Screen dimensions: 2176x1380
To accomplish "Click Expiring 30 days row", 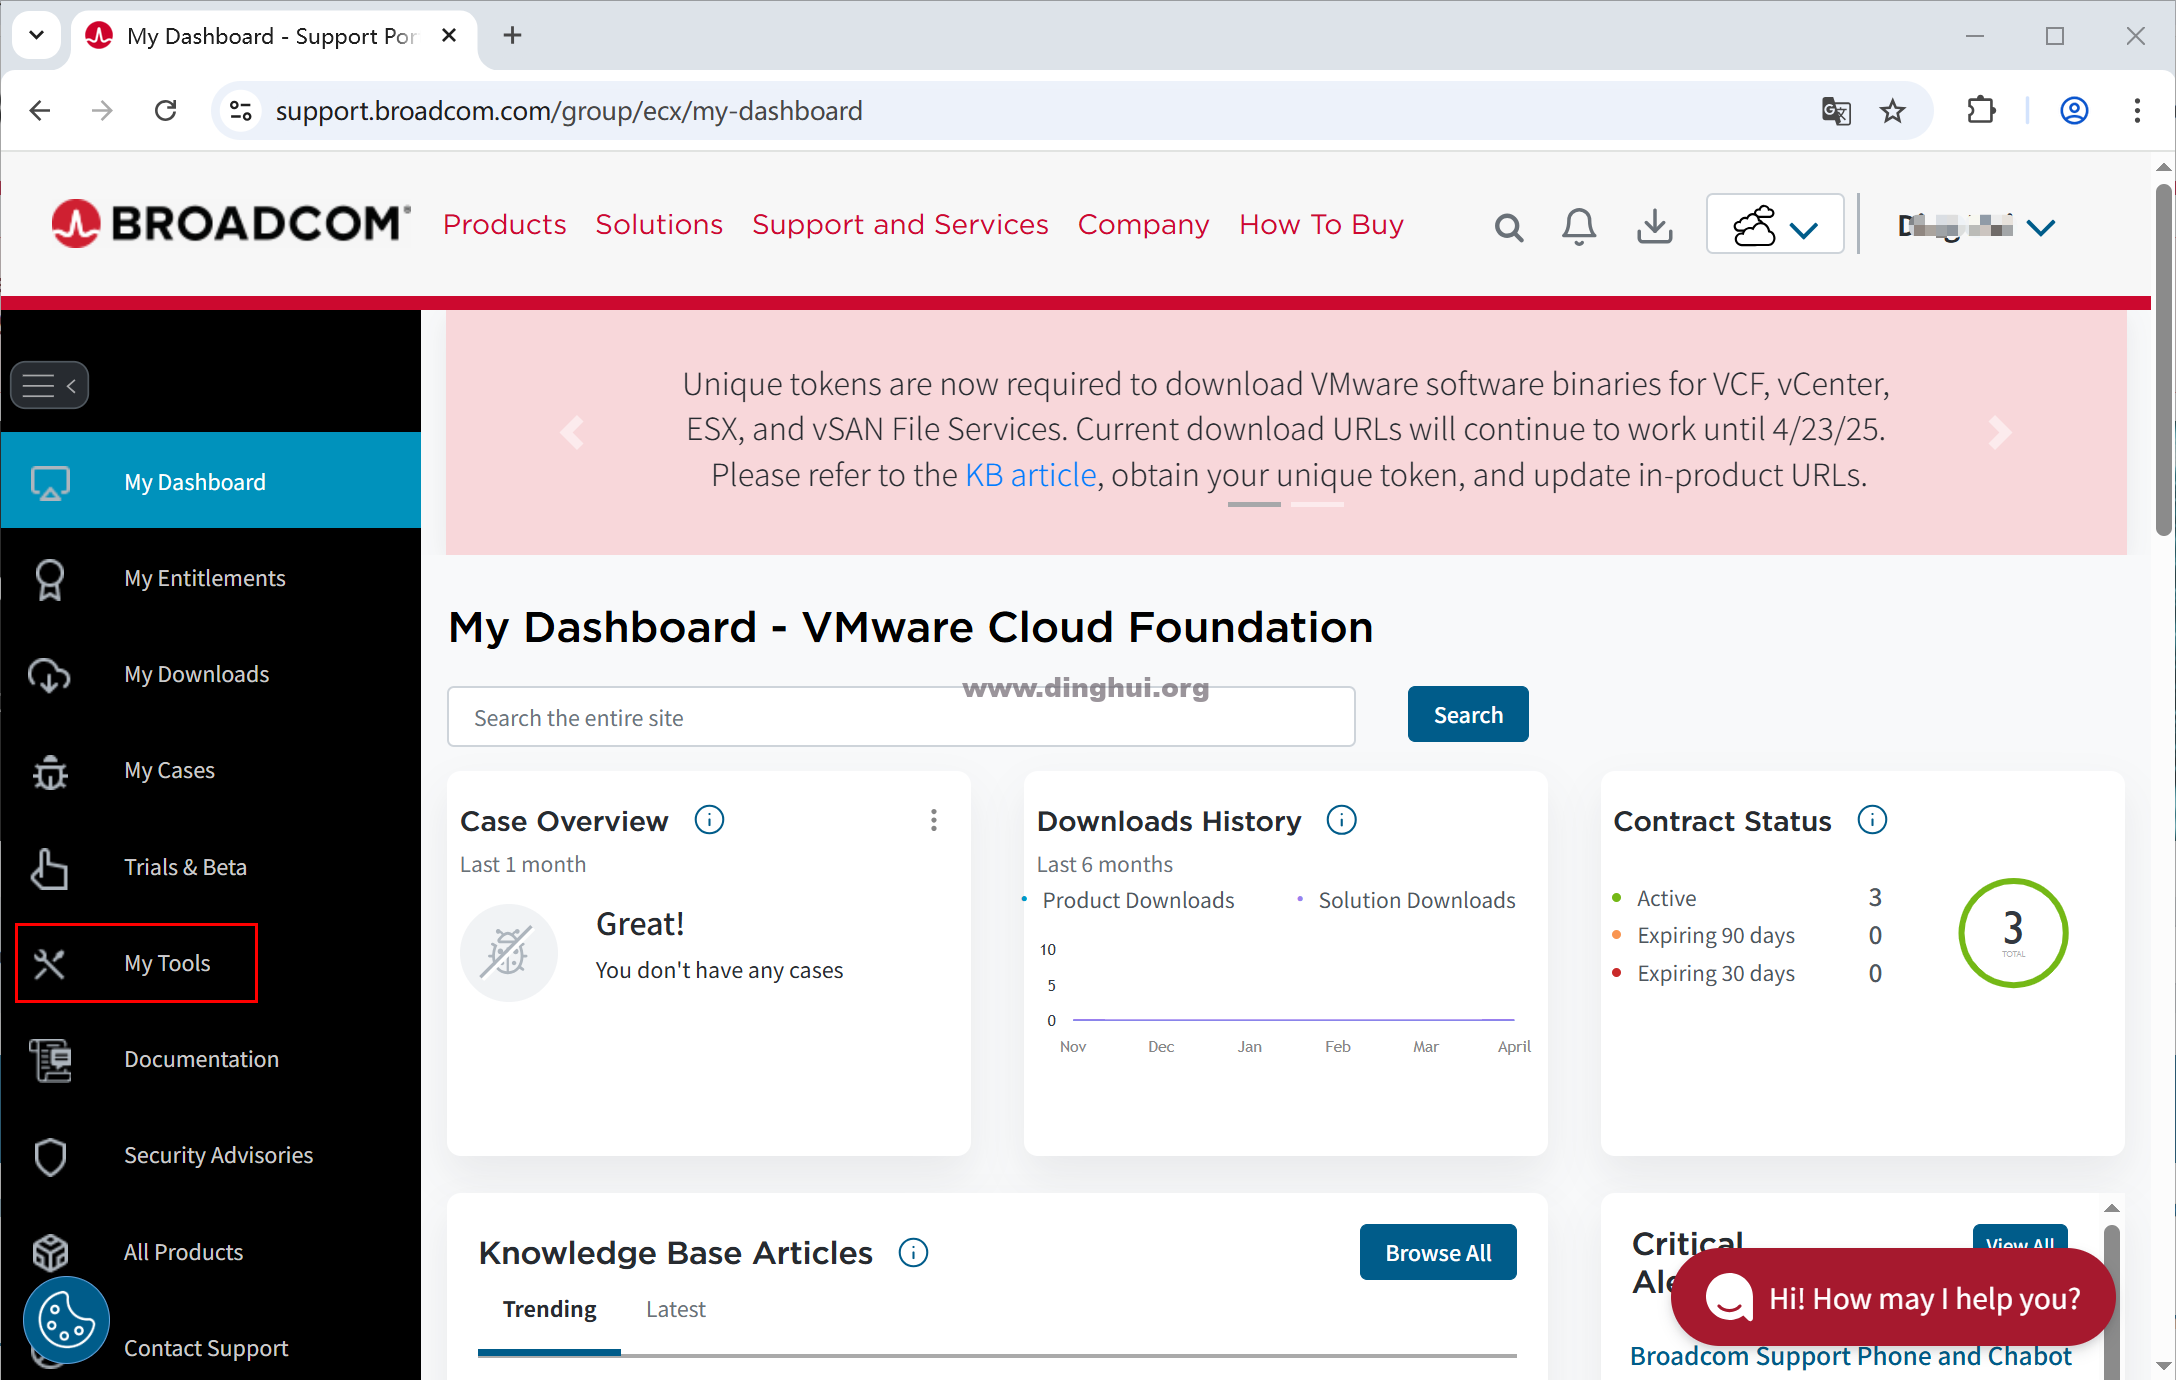I will [1747, 973].
